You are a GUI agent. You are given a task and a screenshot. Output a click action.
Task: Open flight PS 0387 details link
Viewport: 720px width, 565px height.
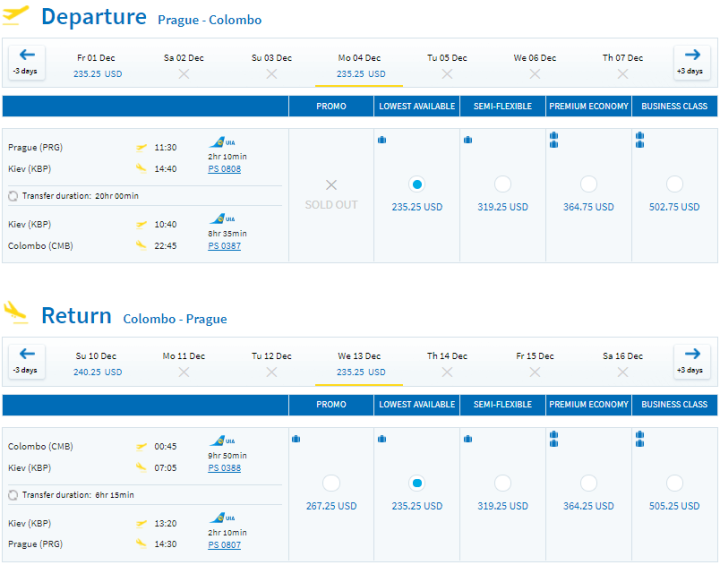224,246
